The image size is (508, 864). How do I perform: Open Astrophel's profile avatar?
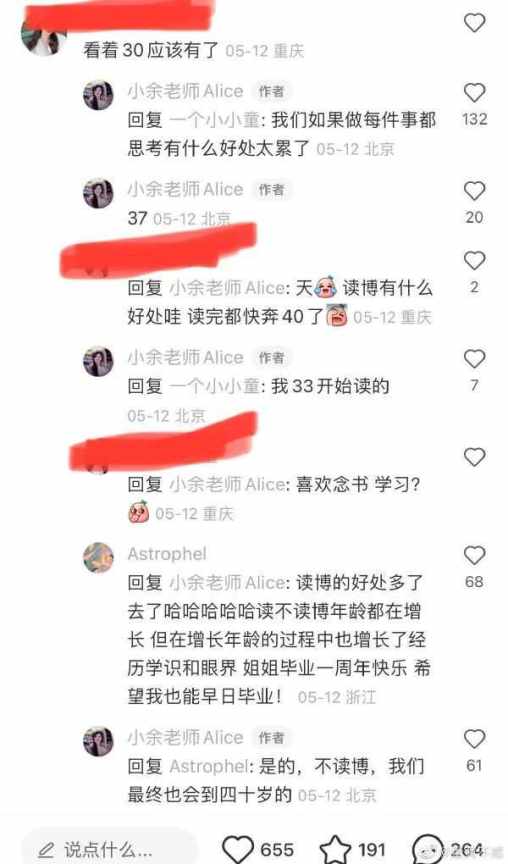[98, 557]
